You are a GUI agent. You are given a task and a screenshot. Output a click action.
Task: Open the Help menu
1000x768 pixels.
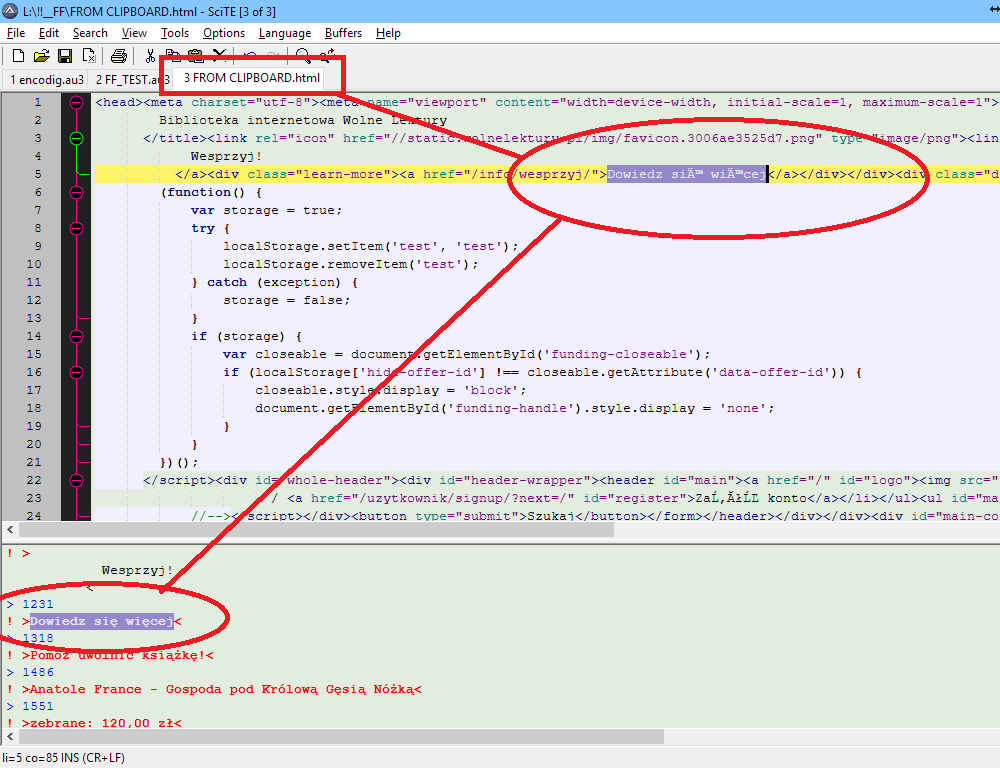tap(388, 33)
